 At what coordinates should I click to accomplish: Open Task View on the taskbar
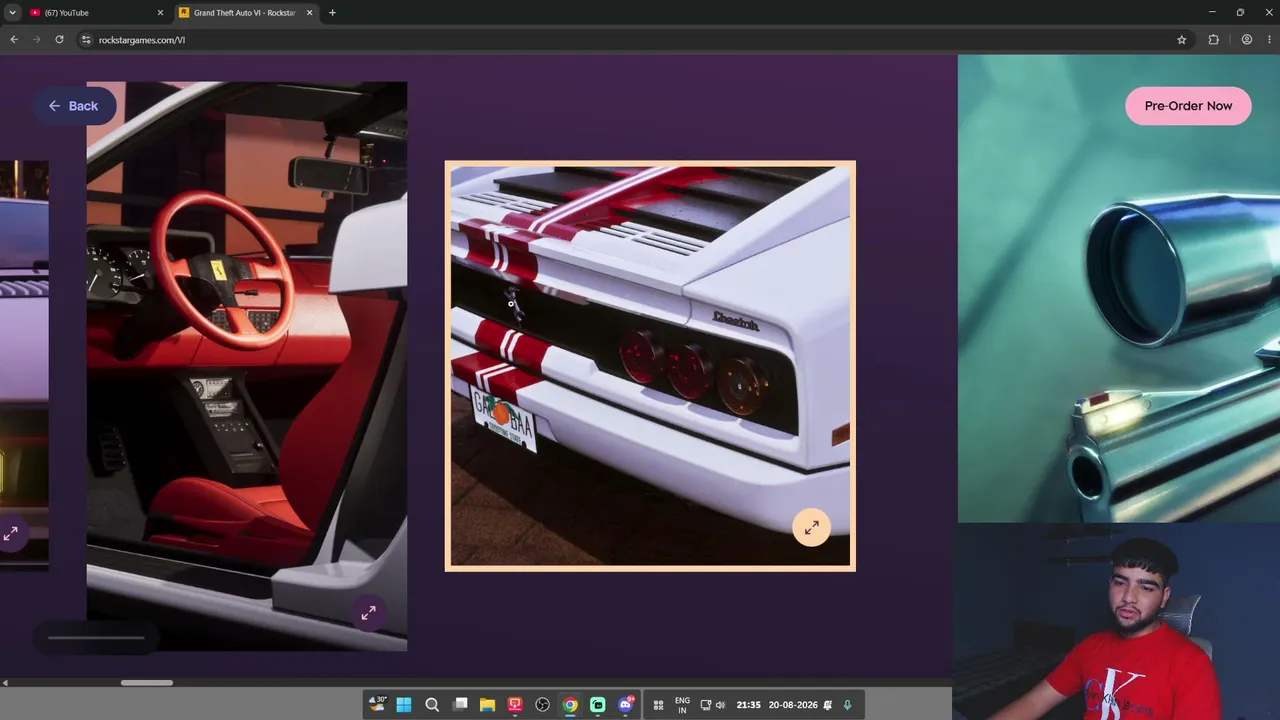pos(460,705)
